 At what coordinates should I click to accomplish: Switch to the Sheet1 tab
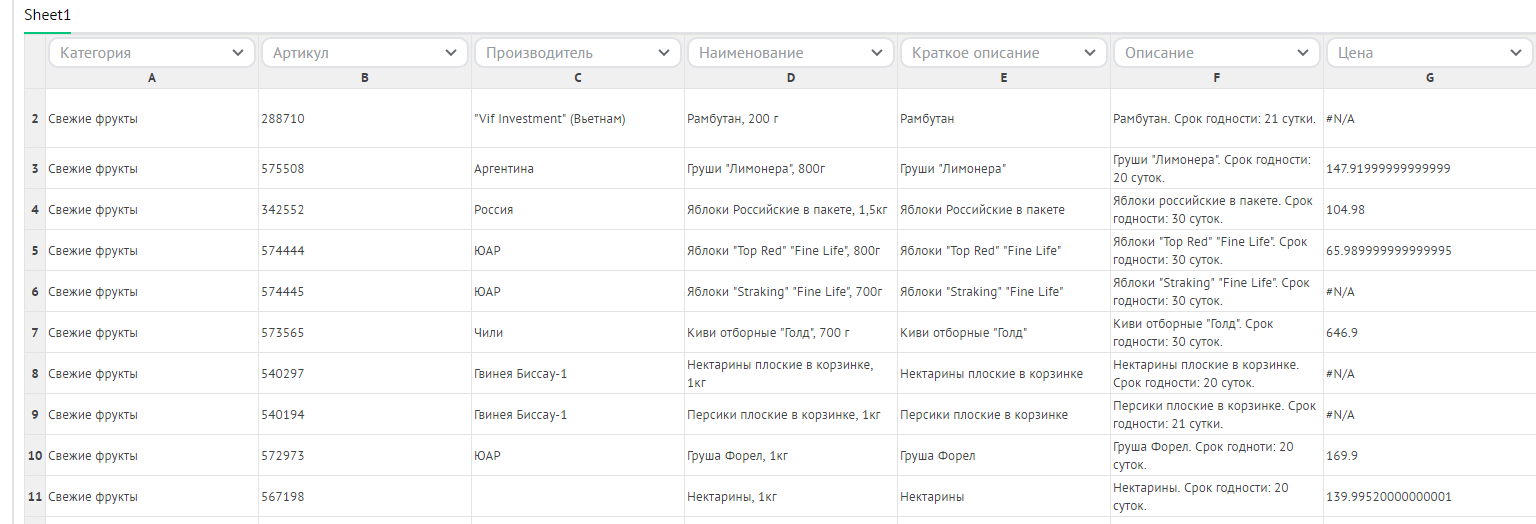pos(47,16)
